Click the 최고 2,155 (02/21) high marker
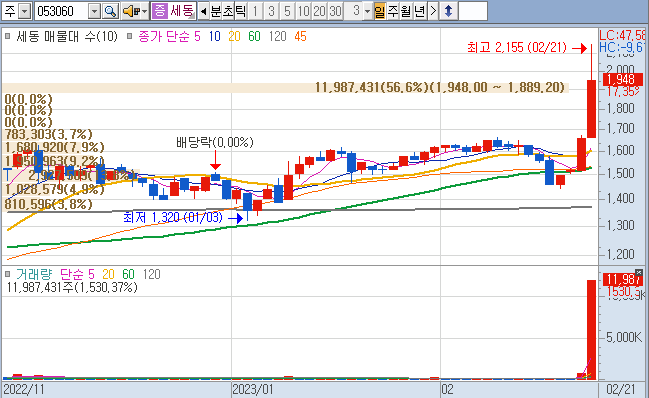Image resolution: width=649 pixels, height=398 pixels. [517, 47]
